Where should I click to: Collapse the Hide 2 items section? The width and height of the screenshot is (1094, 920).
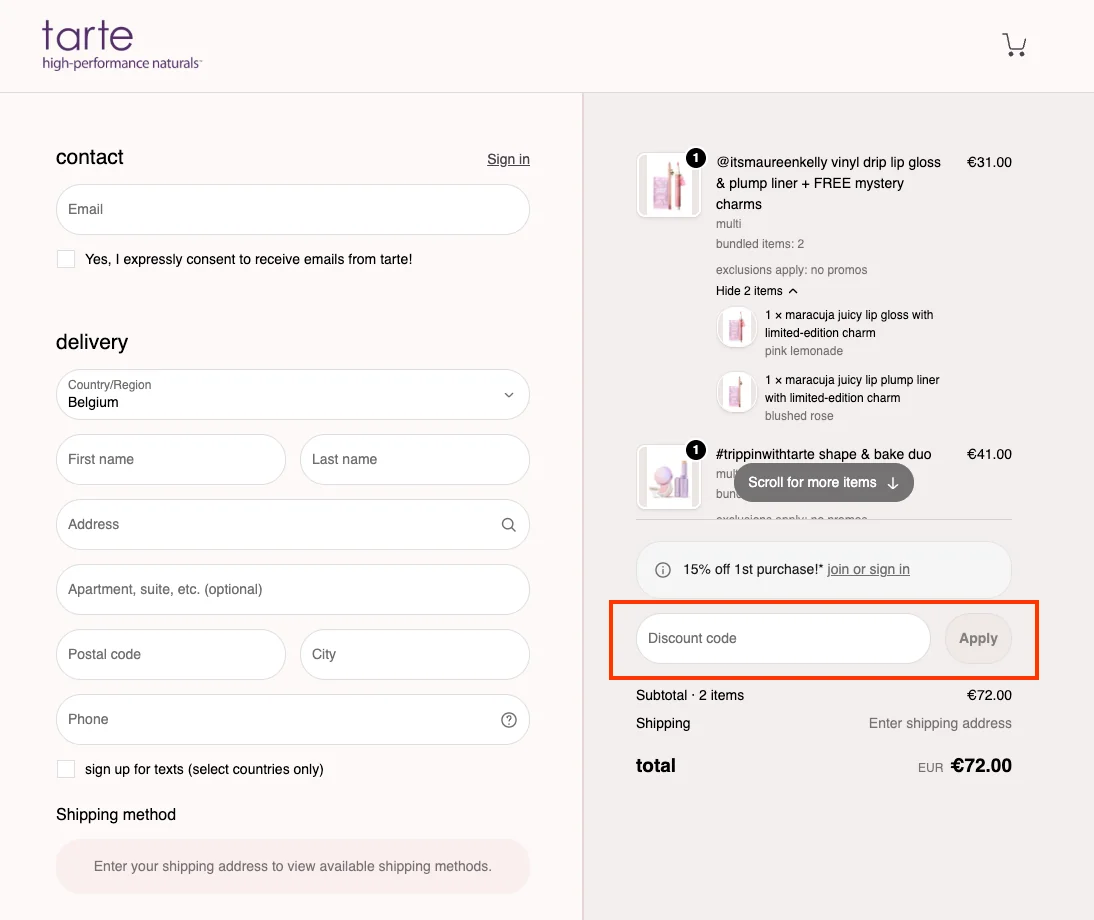756,290
